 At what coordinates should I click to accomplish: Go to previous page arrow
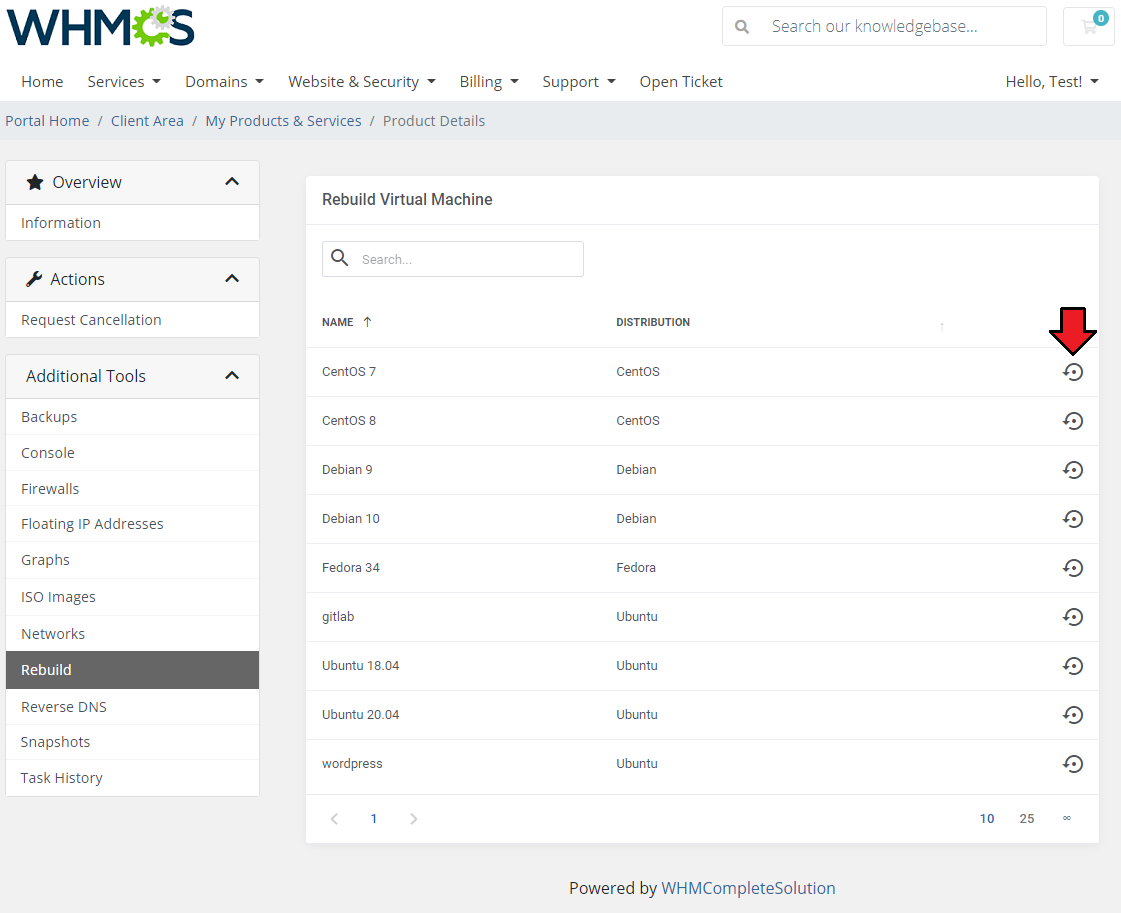tap(334, 819)
